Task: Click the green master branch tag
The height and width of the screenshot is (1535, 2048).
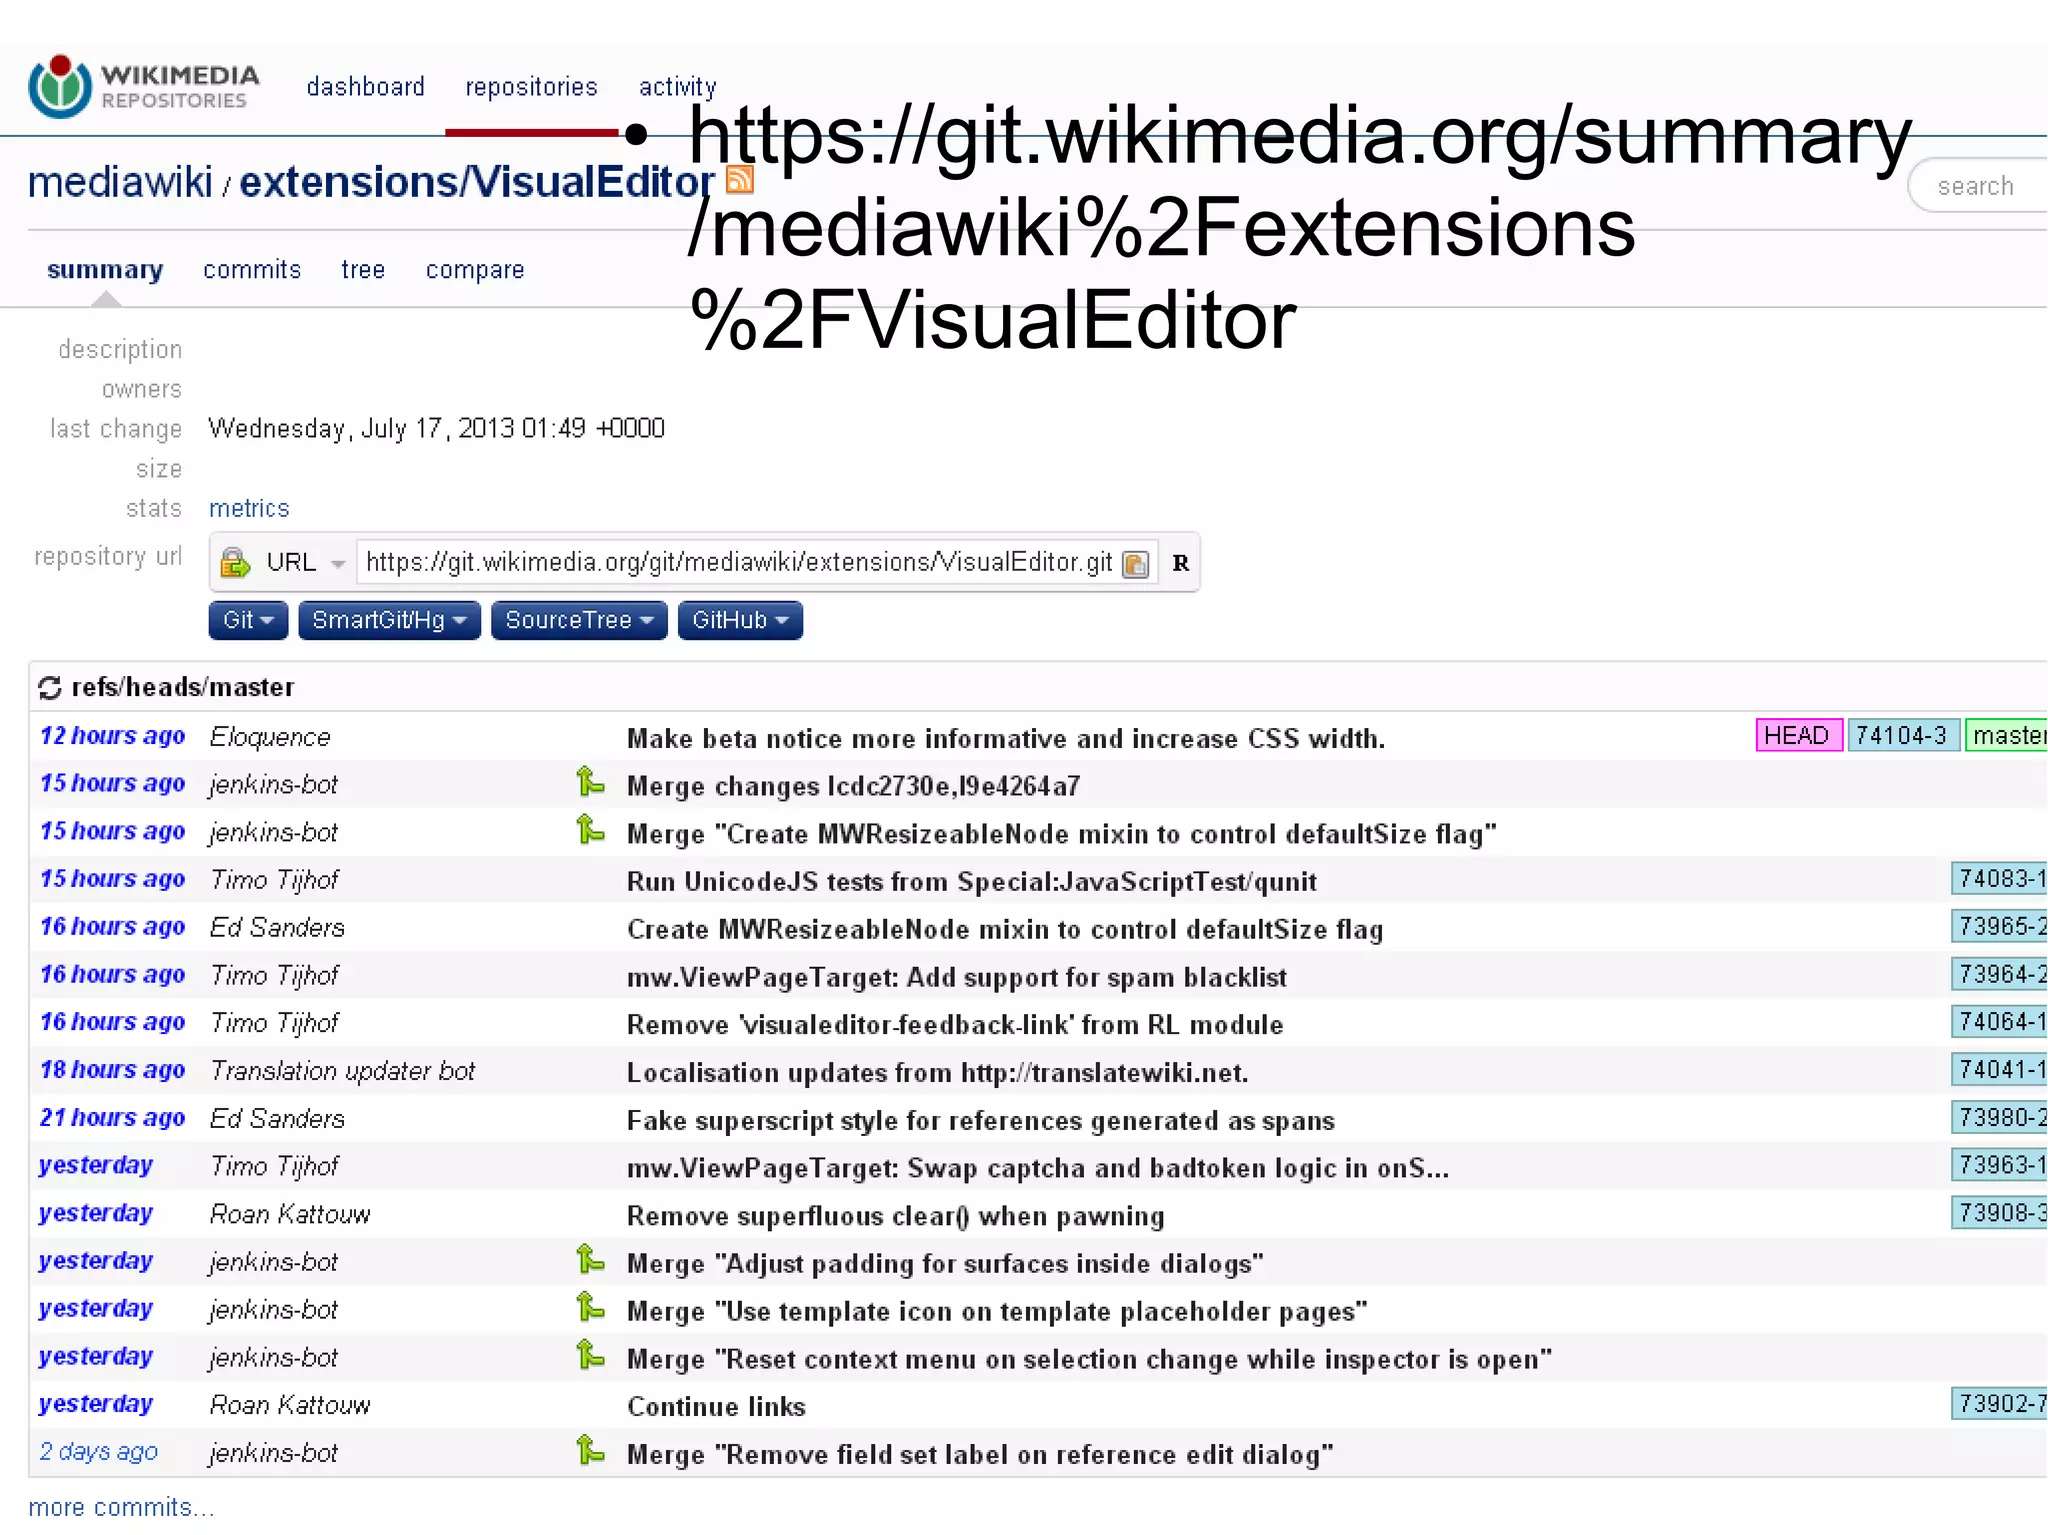Action: coord(2007,736)
